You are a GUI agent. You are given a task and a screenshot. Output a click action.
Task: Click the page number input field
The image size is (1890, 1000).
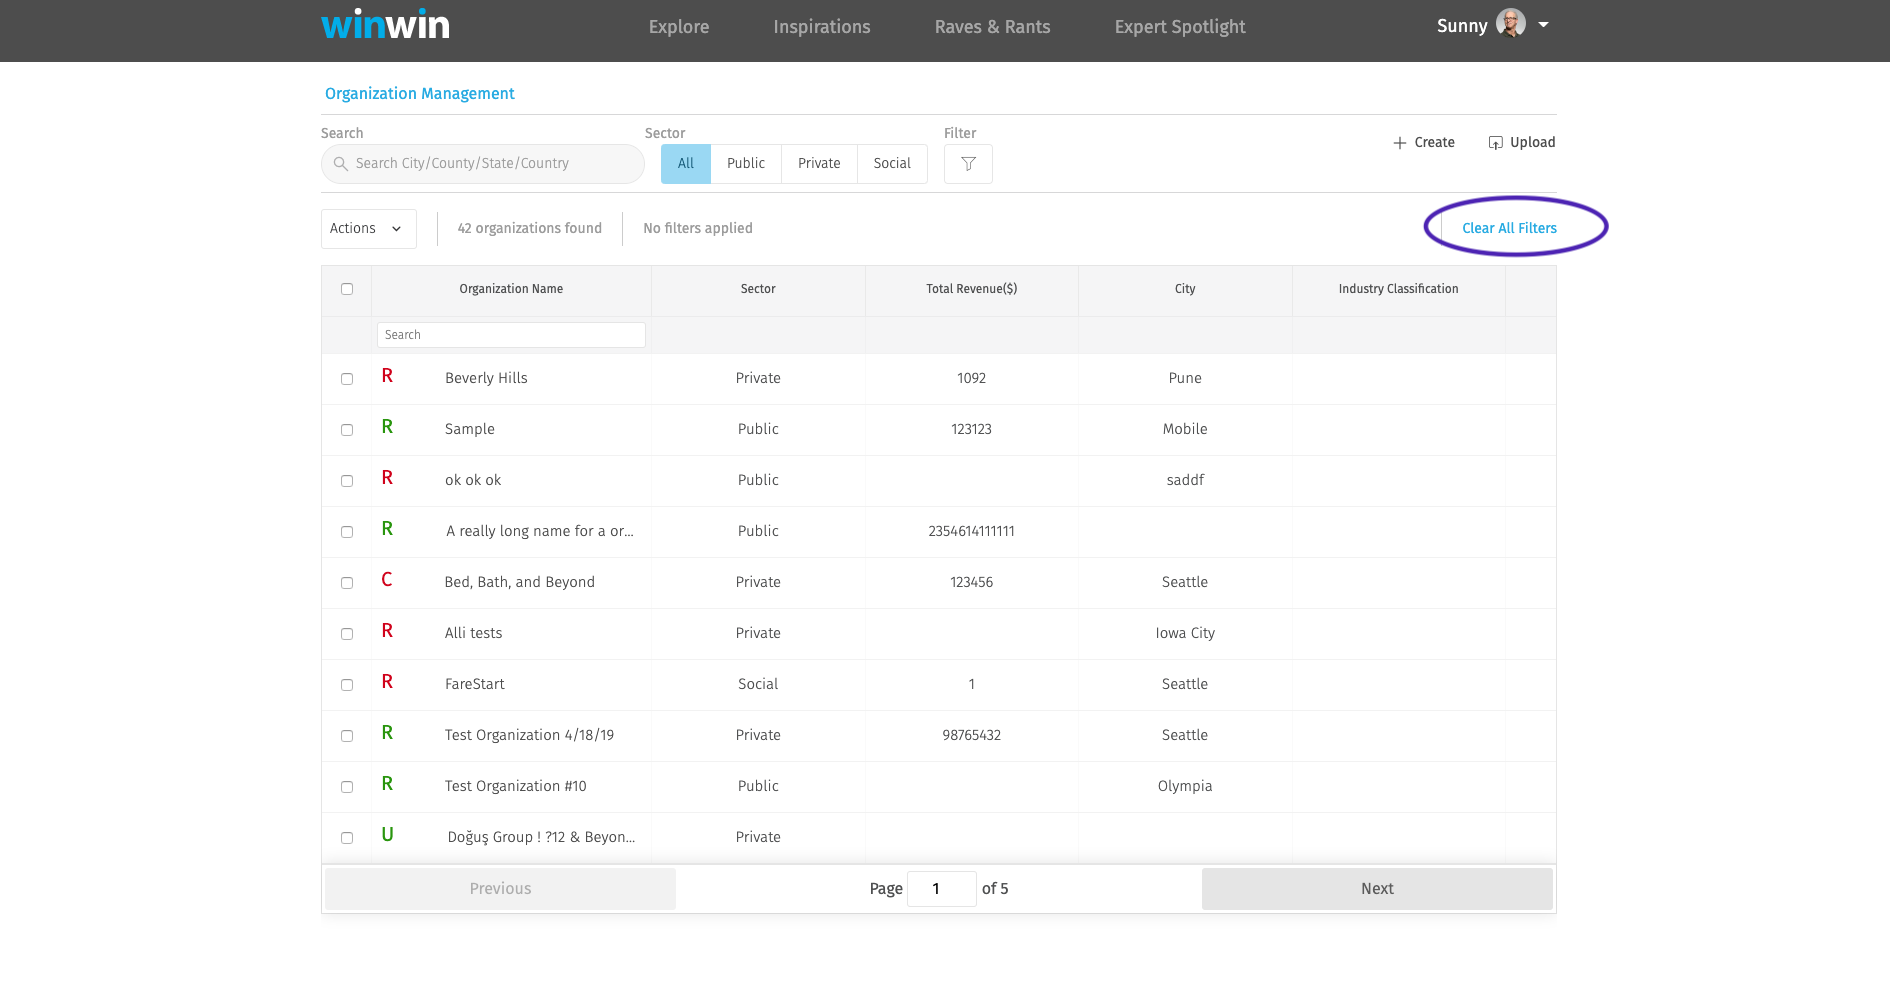point(941,888)
